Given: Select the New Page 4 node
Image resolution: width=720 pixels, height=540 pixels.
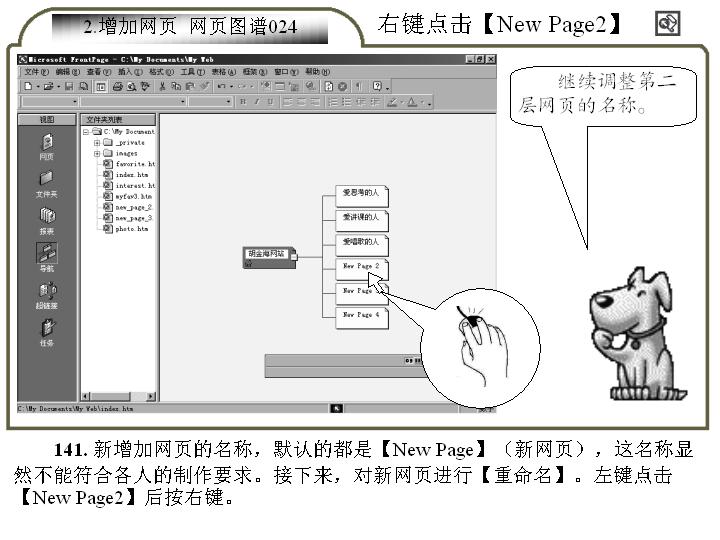Looking at the screenshot, I should pos(362,317).
